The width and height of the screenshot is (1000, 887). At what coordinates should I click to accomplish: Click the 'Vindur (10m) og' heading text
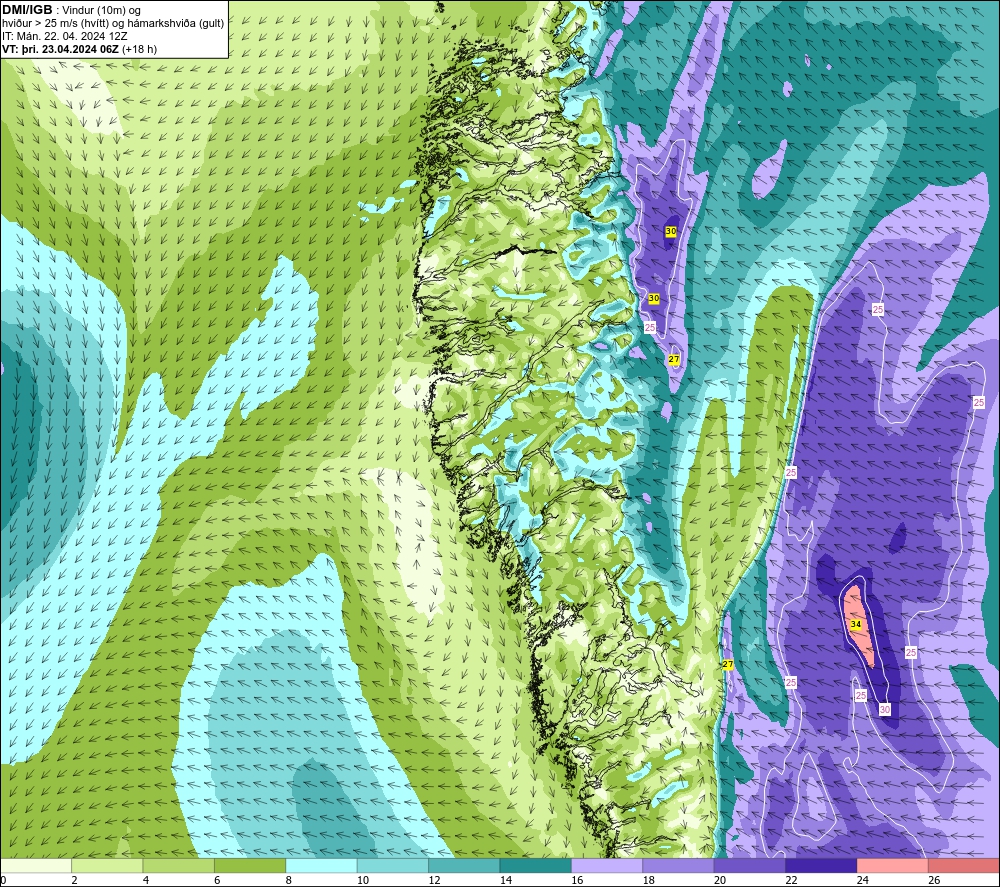point(102,10)
